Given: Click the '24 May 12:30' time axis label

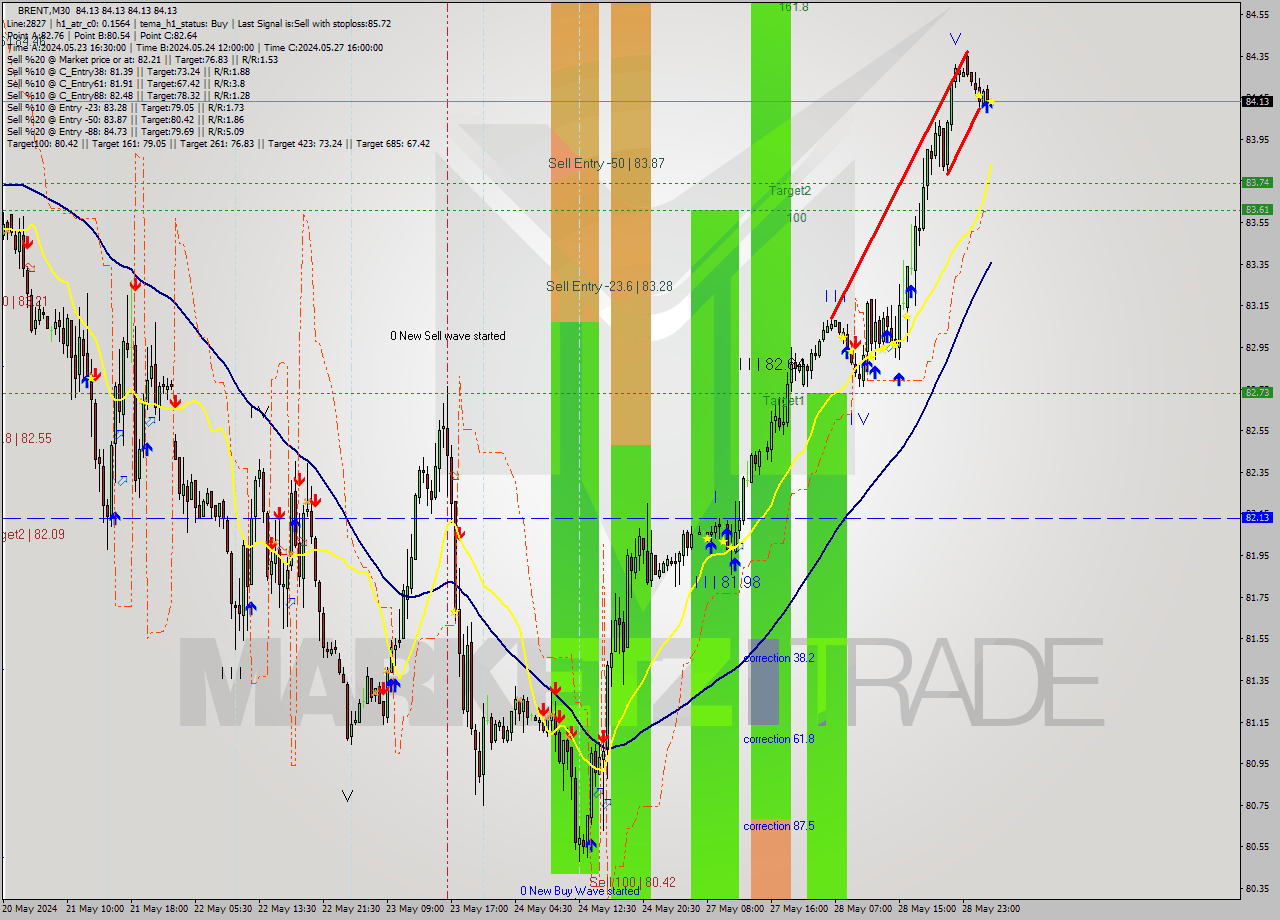Looking at the screenshot, I should pos(608,909).
